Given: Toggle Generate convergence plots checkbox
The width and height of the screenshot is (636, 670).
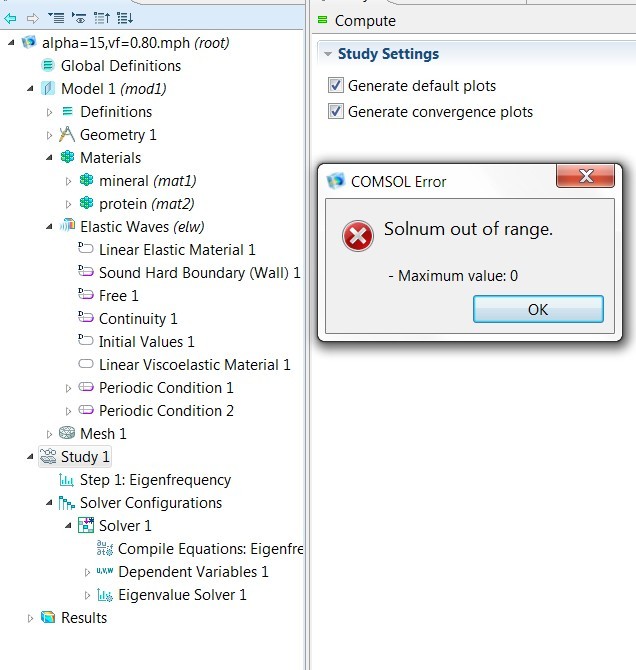Looking at the screenshot, I should [336, 112].
